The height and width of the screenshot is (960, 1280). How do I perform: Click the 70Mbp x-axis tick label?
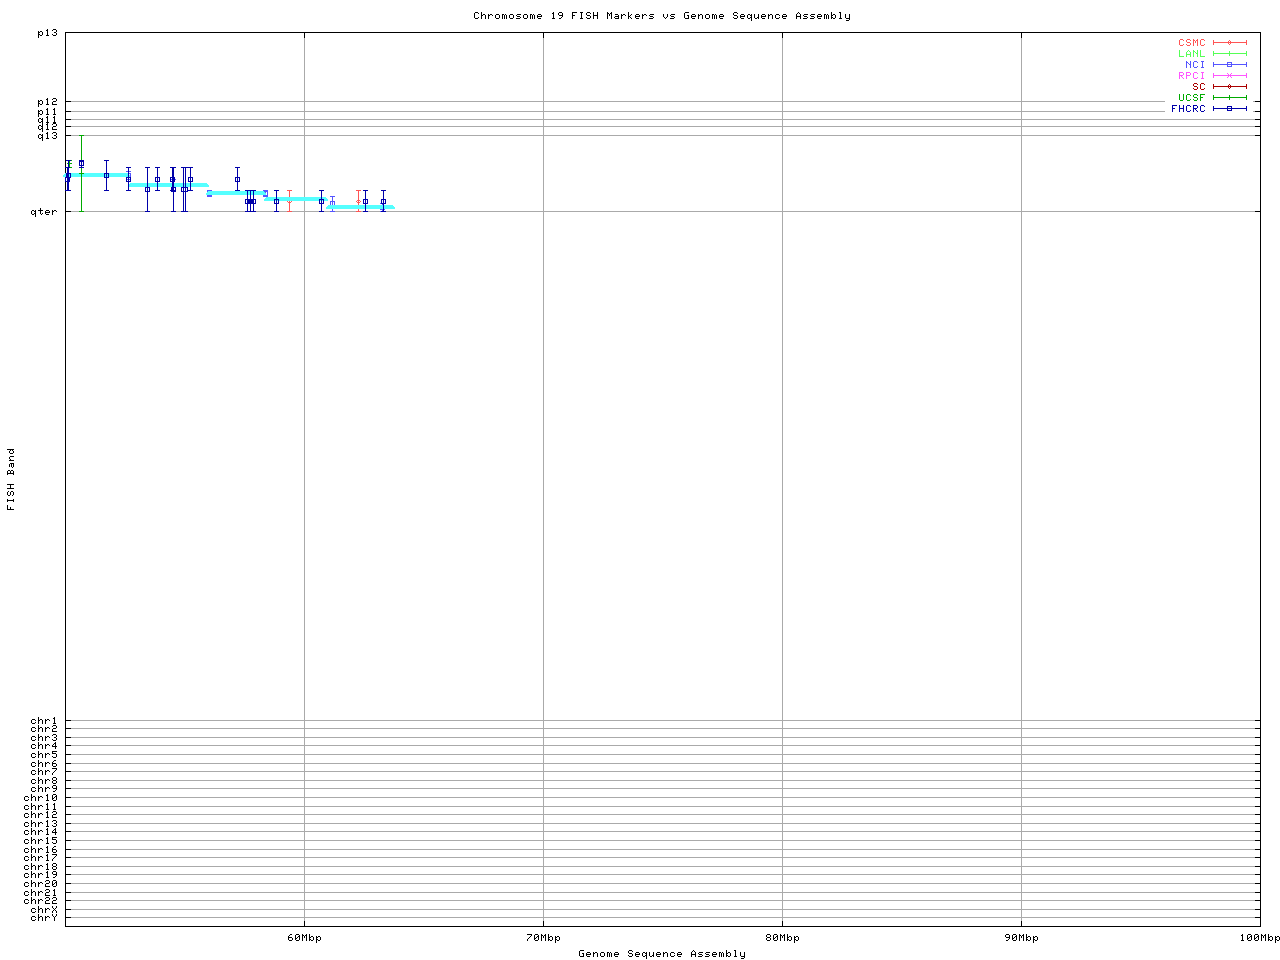point(543,938)
